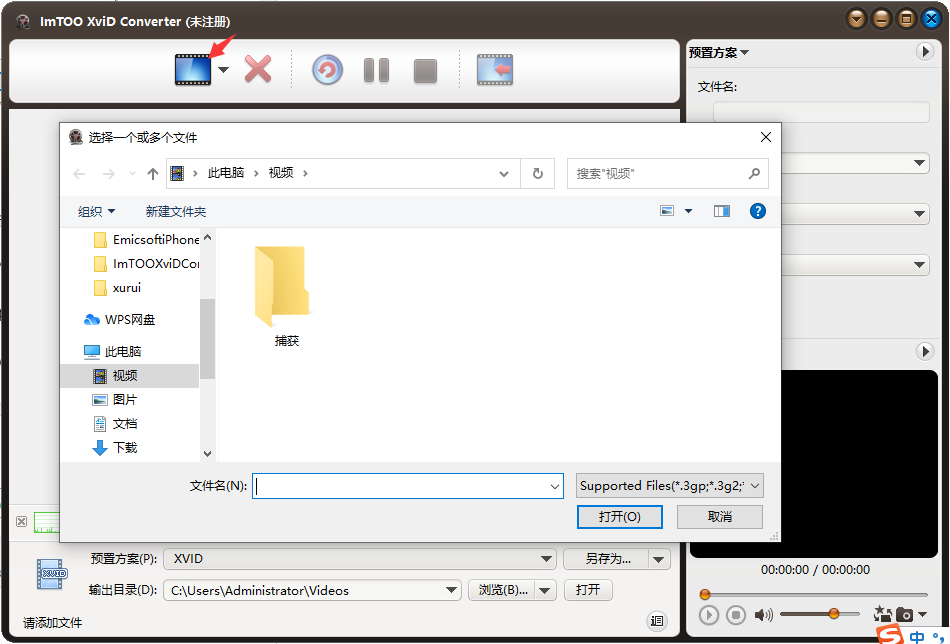Mute the preview volume
Viewport: 950px width, 644px height.
(763, 615)
